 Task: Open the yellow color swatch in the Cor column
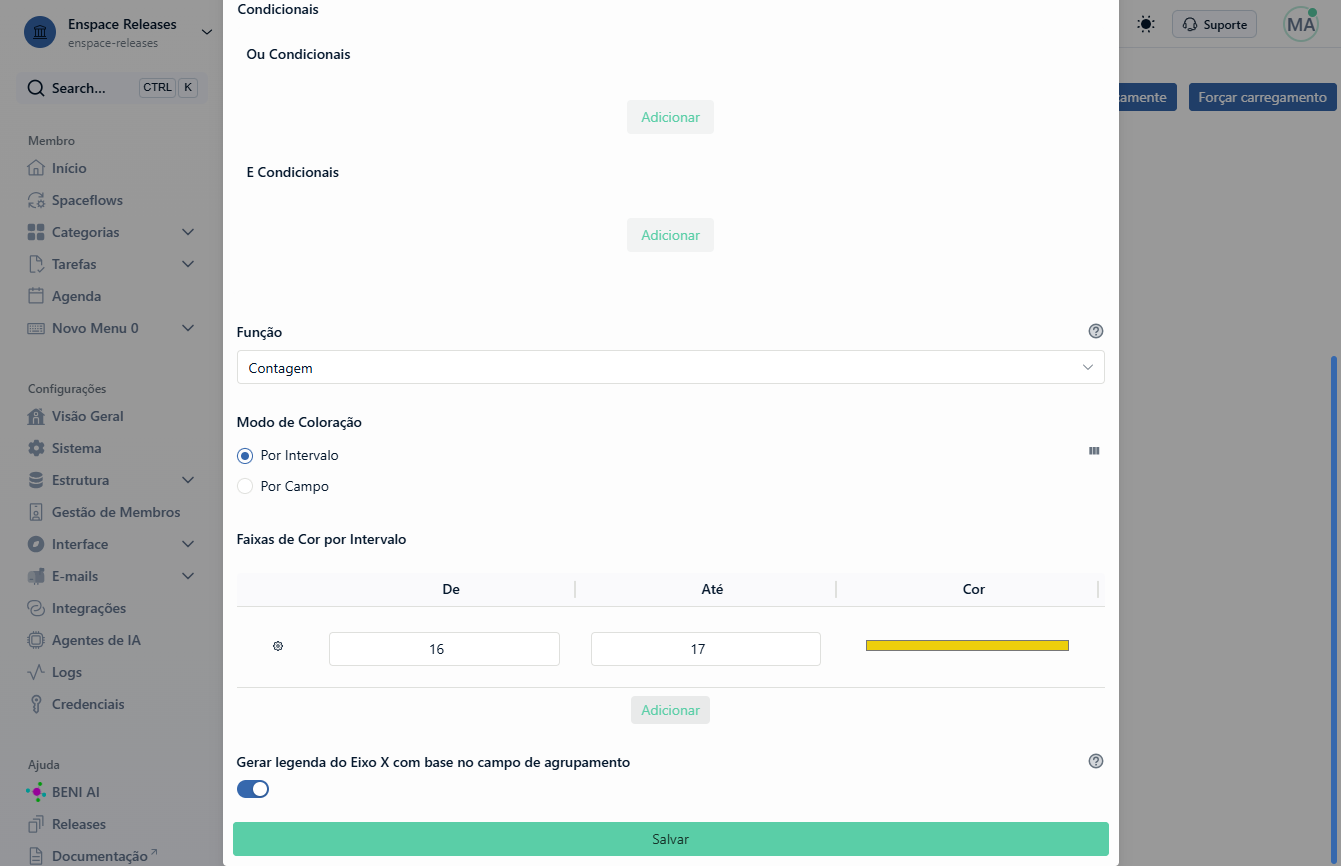[967, 645]
